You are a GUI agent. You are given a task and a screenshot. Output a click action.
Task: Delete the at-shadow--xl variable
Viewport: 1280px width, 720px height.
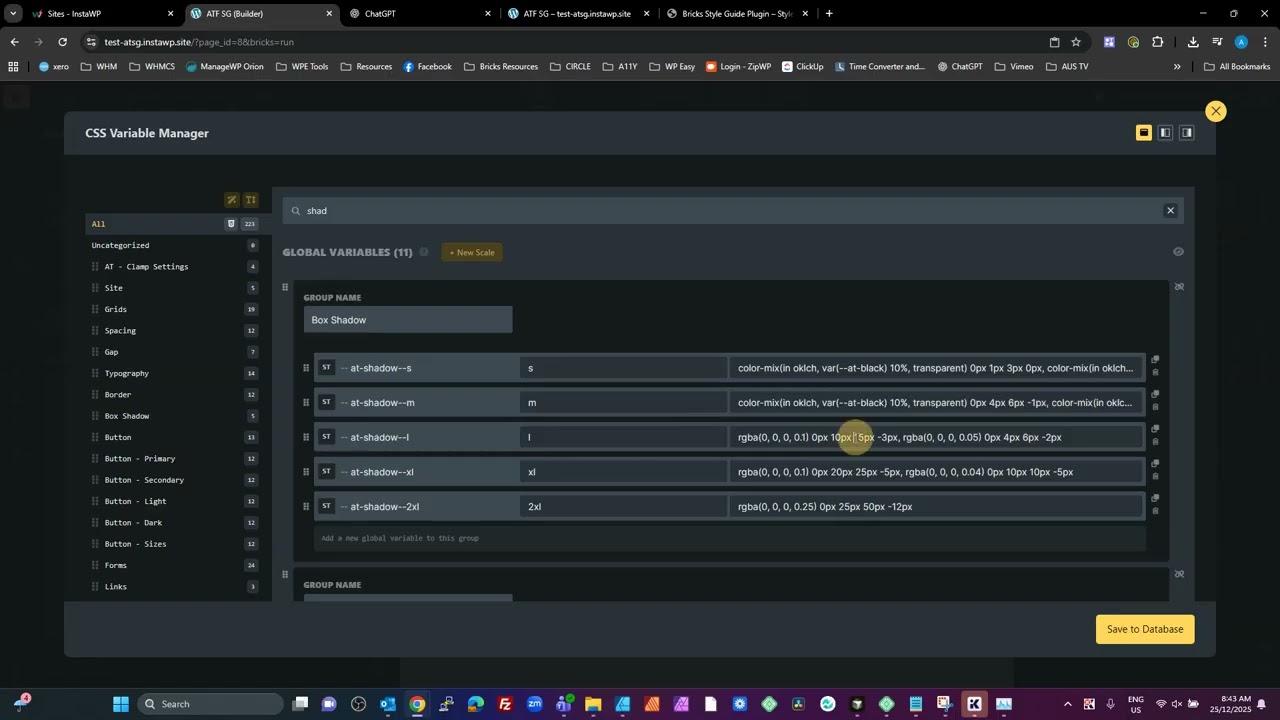(1155, 477)
